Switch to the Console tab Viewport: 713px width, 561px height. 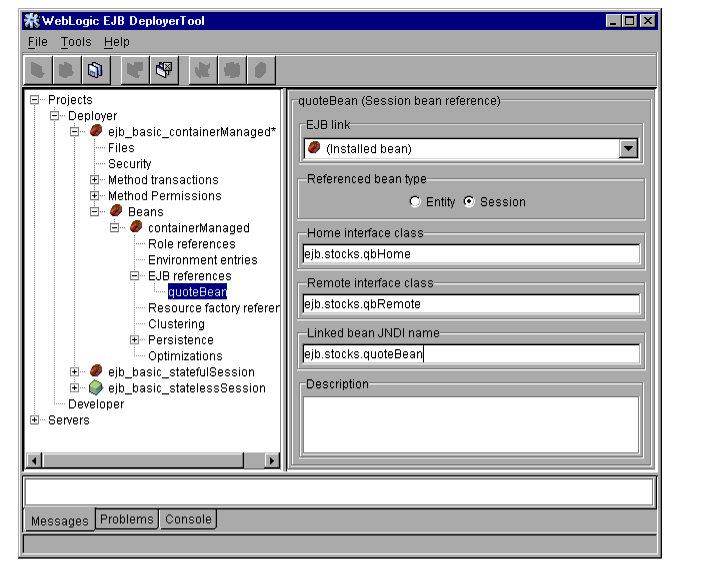click(x=188, y=519)
